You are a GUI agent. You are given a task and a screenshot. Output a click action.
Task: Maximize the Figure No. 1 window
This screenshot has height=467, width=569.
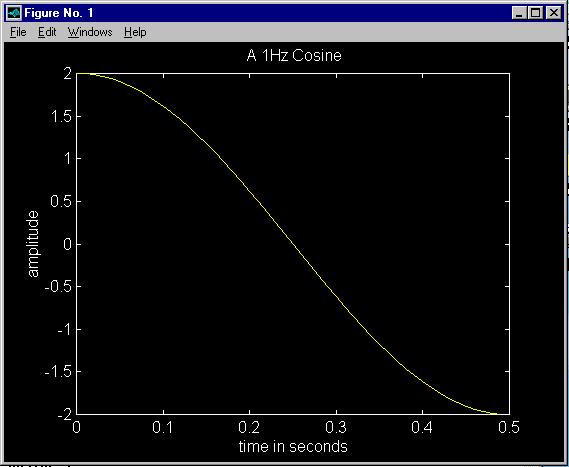[x=535, y=13]
